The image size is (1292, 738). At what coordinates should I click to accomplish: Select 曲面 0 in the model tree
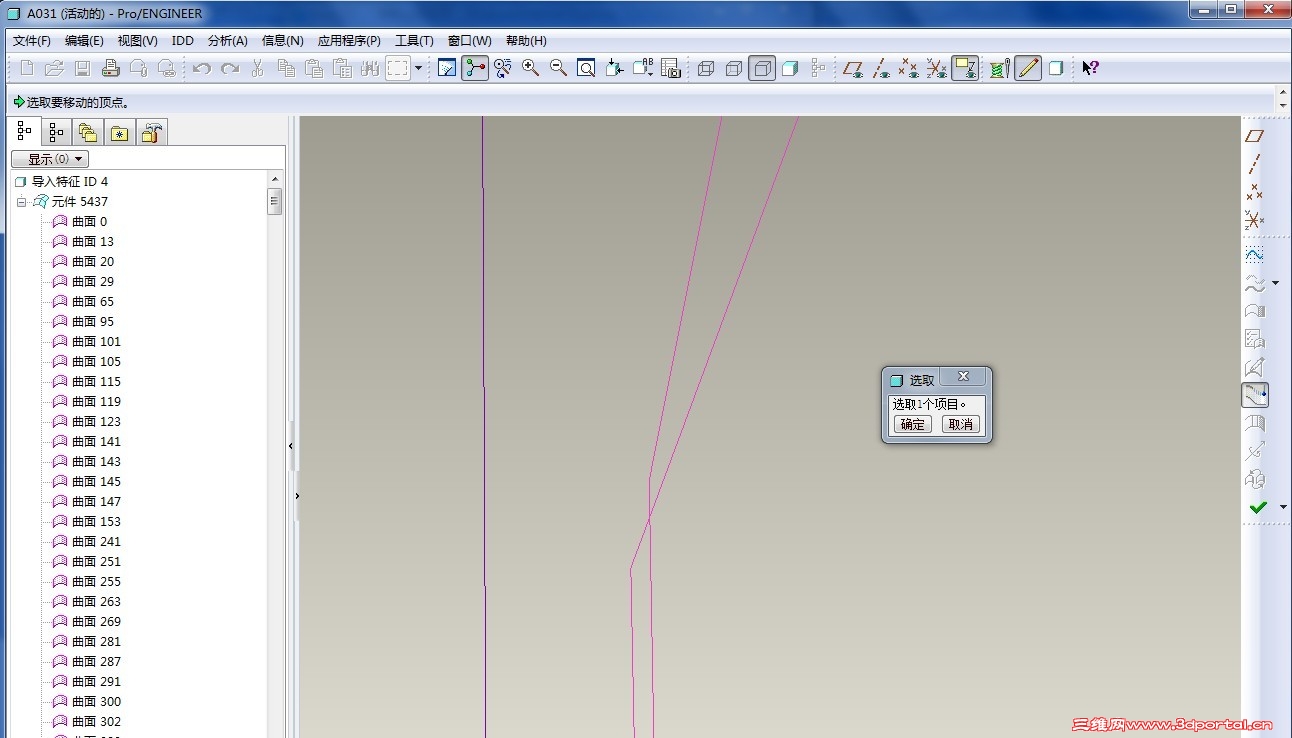pos(89,222)
